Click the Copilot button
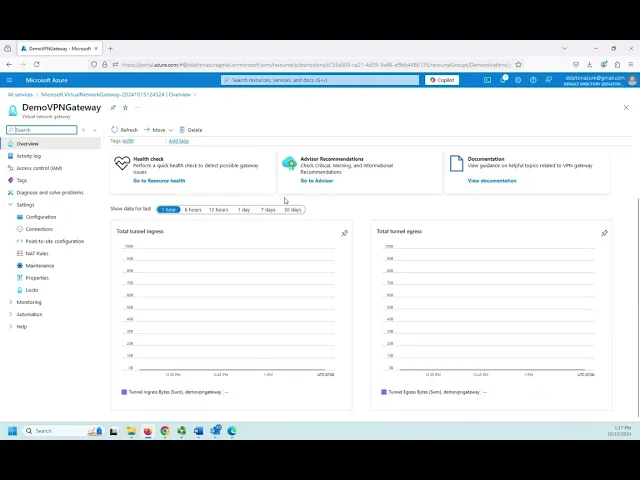The height and width of the screenshot is (480, 640). (x=442, y=80)
